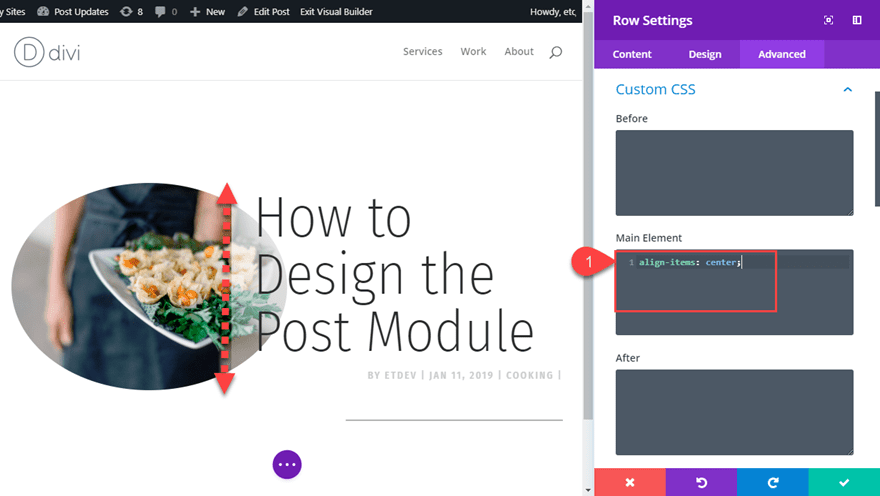Open the purple builder options button
This screenshot has width=880, height=496.
pos(287,465)
